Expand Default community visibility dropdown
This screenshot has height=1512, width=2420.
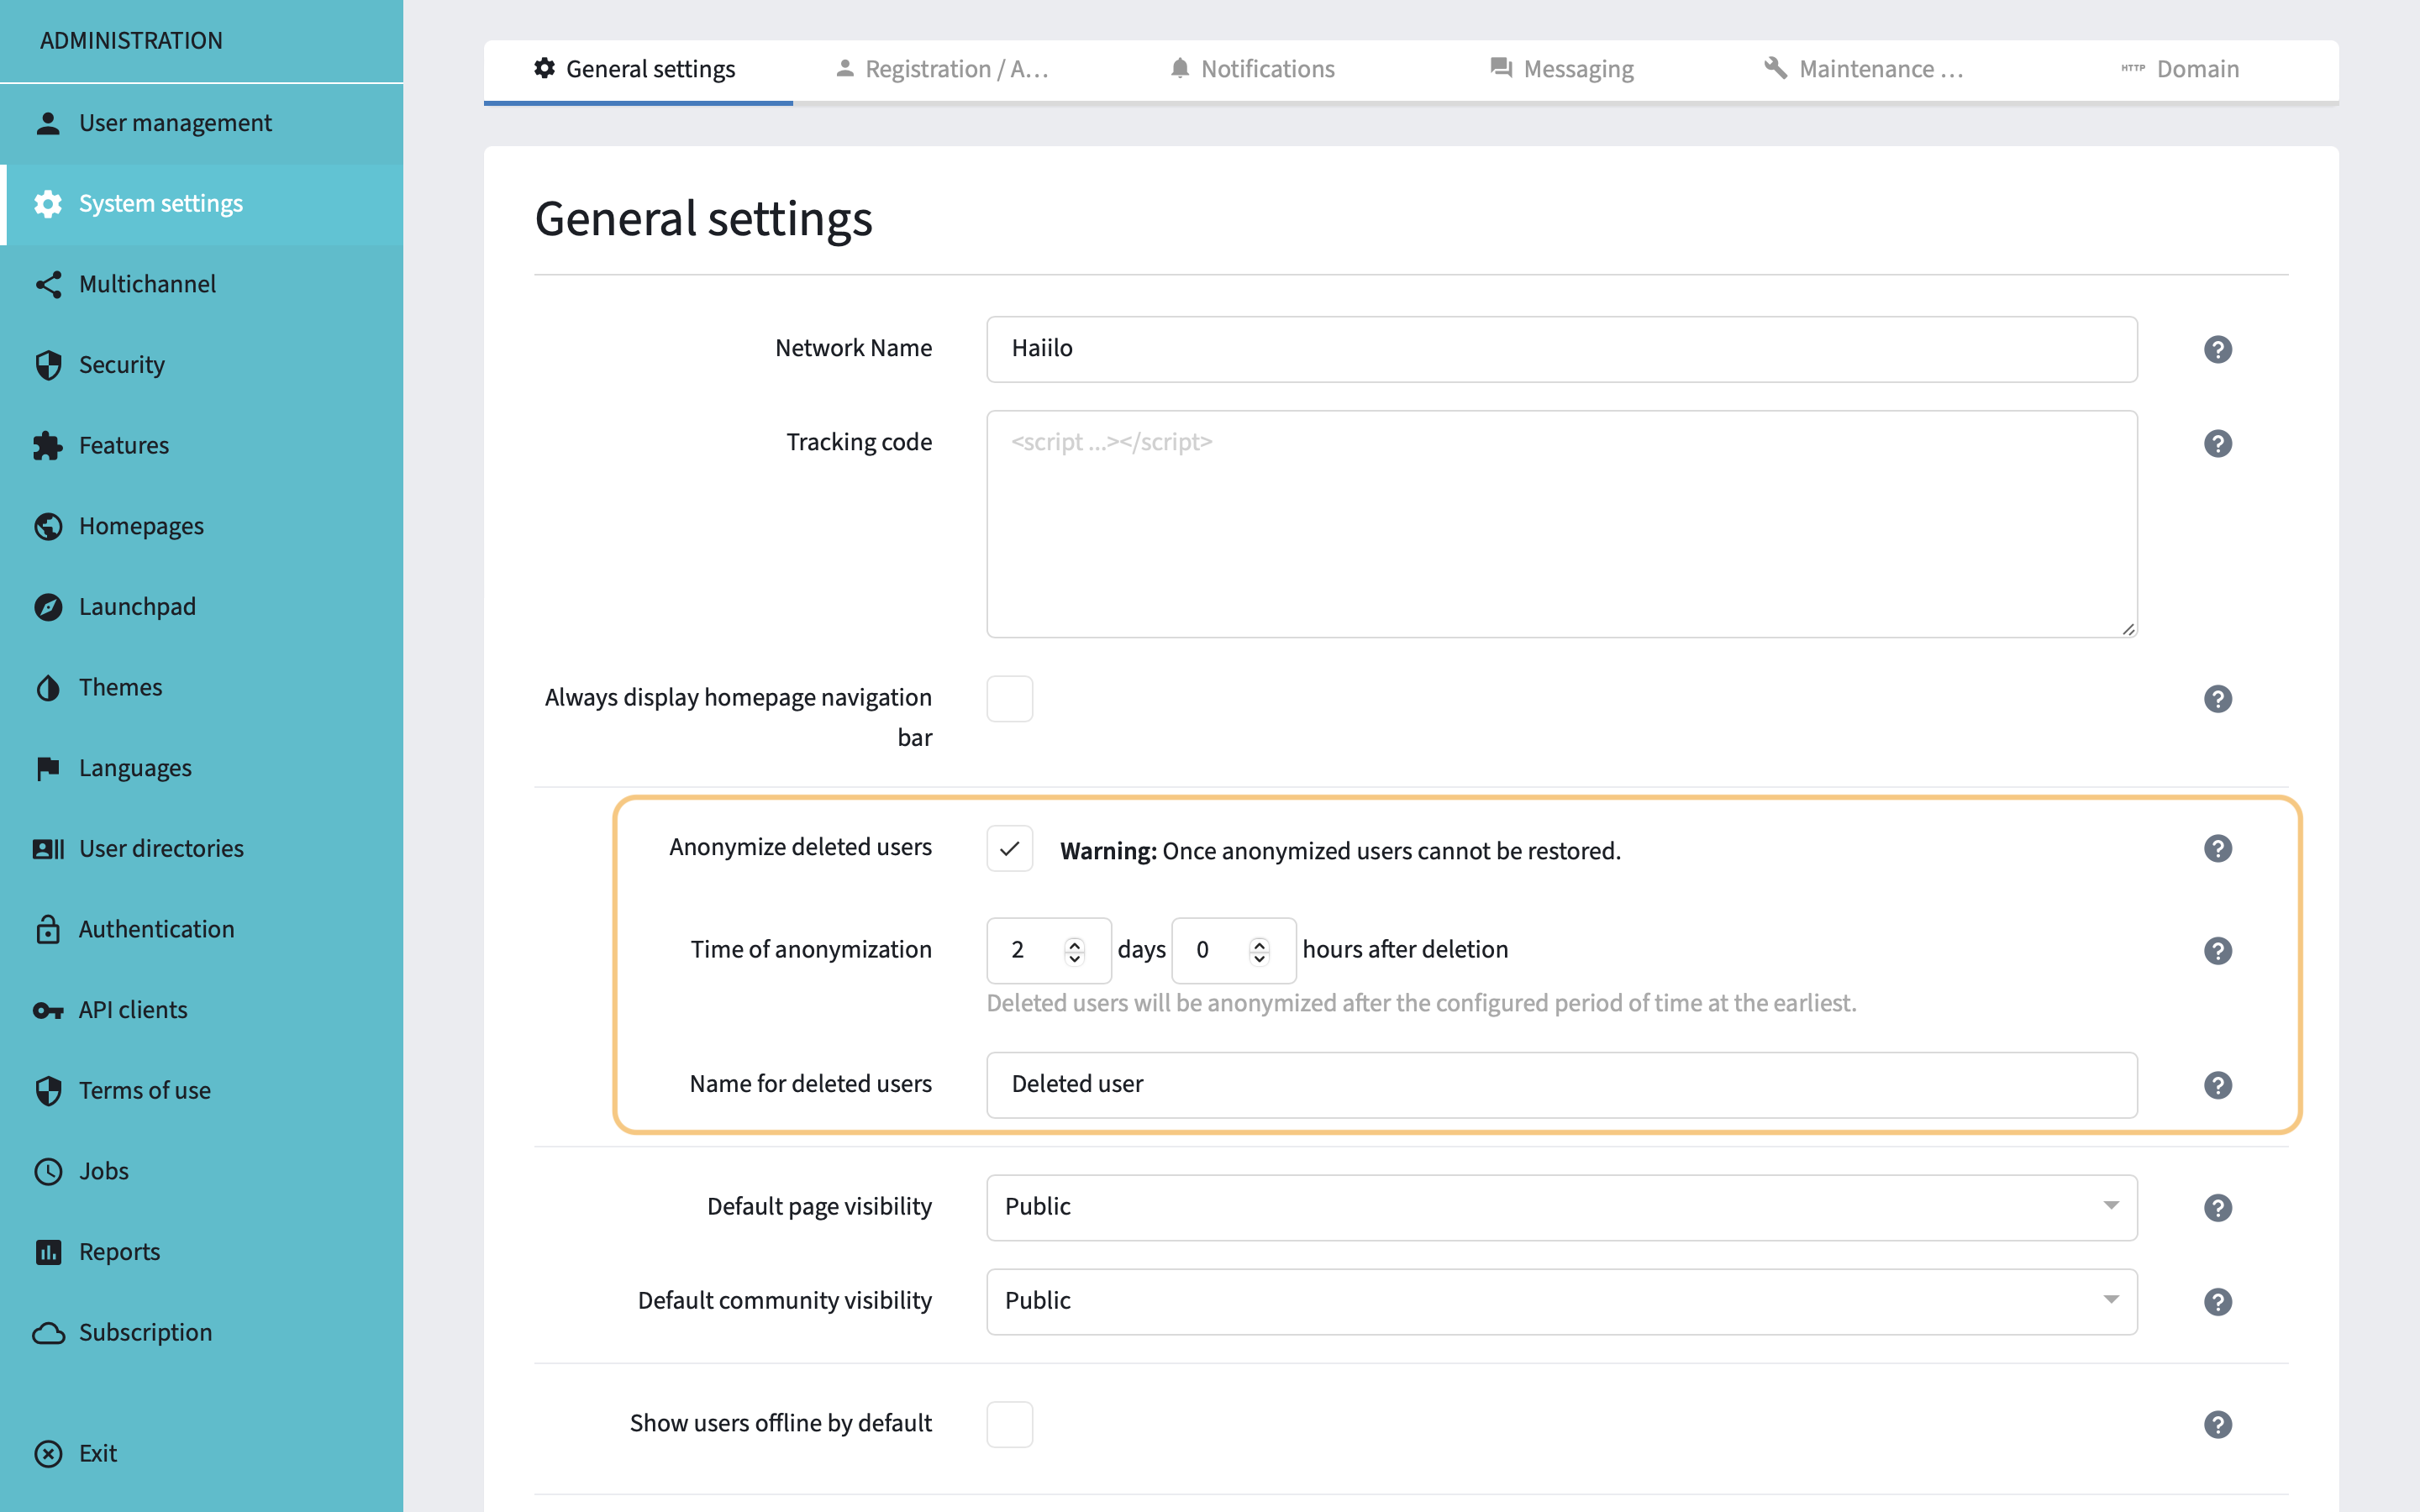(1561, 1301)
